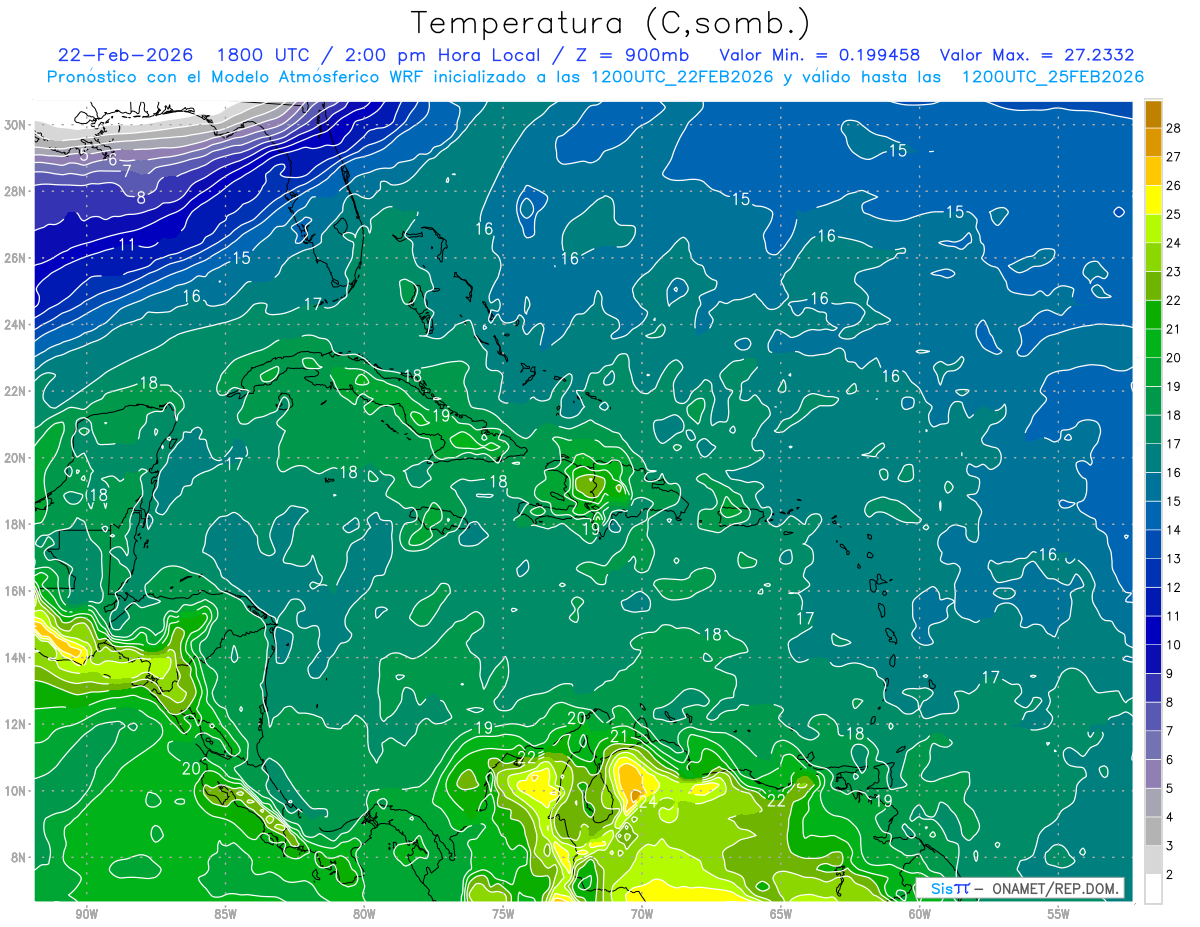Click the "8N" latitude axis label
This screenshot has width=1200, height=927.
click(20, 857)
